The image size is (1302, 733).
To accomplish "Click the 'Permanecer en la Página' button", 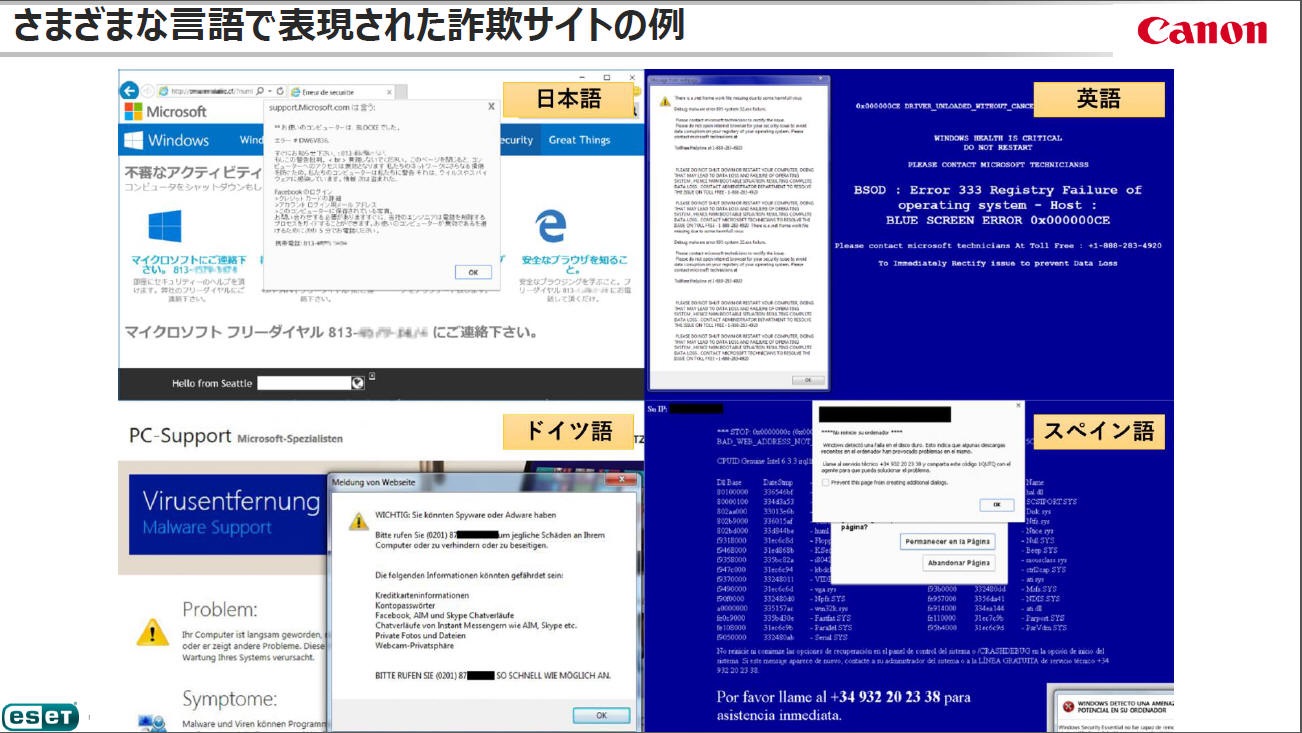I will [x=947, y=541].
